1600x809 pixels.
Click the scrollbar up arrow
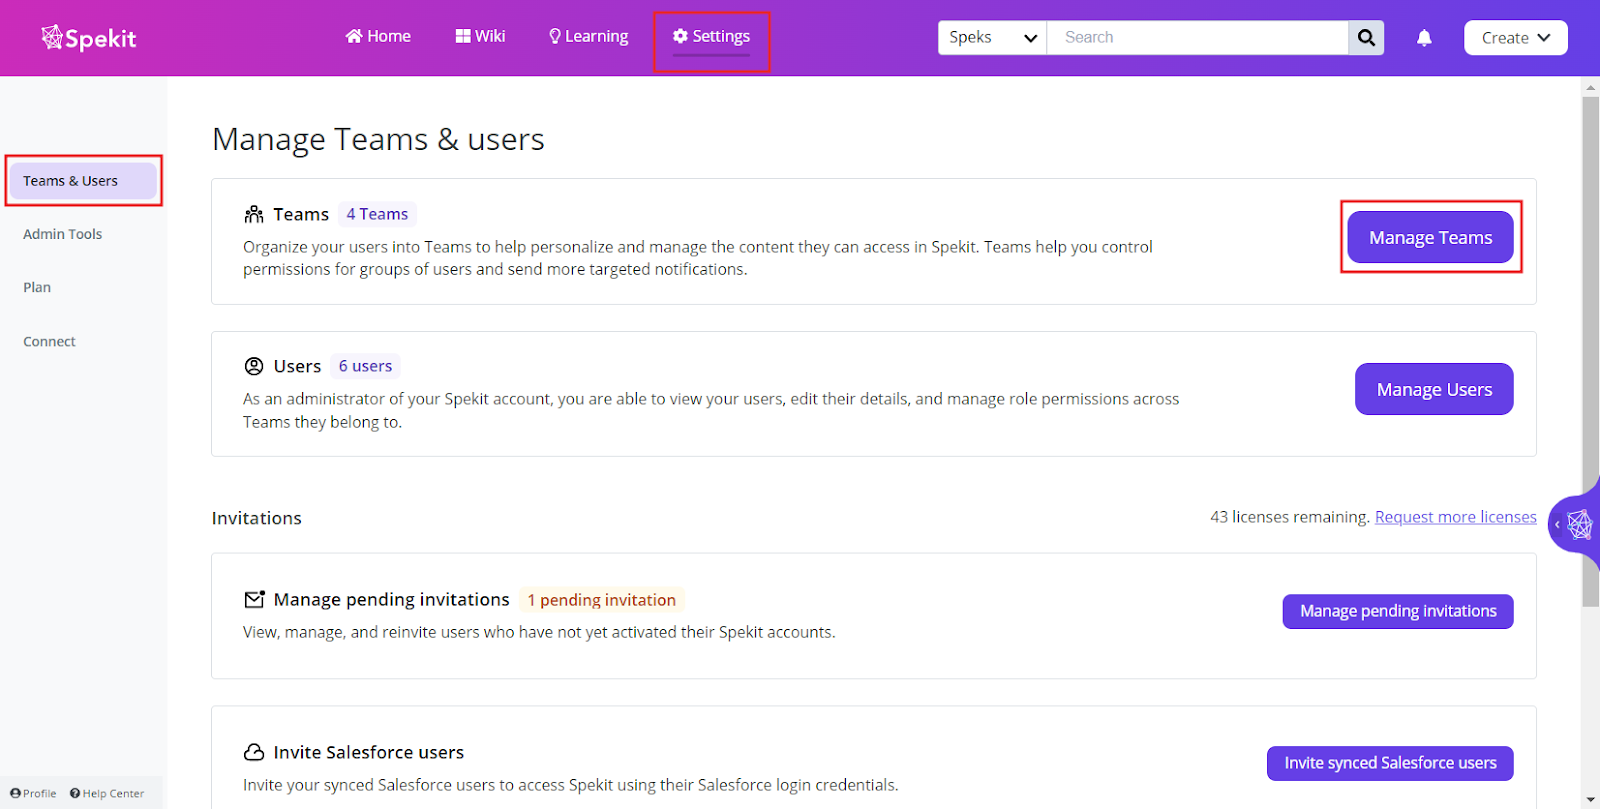(1590, 87)
